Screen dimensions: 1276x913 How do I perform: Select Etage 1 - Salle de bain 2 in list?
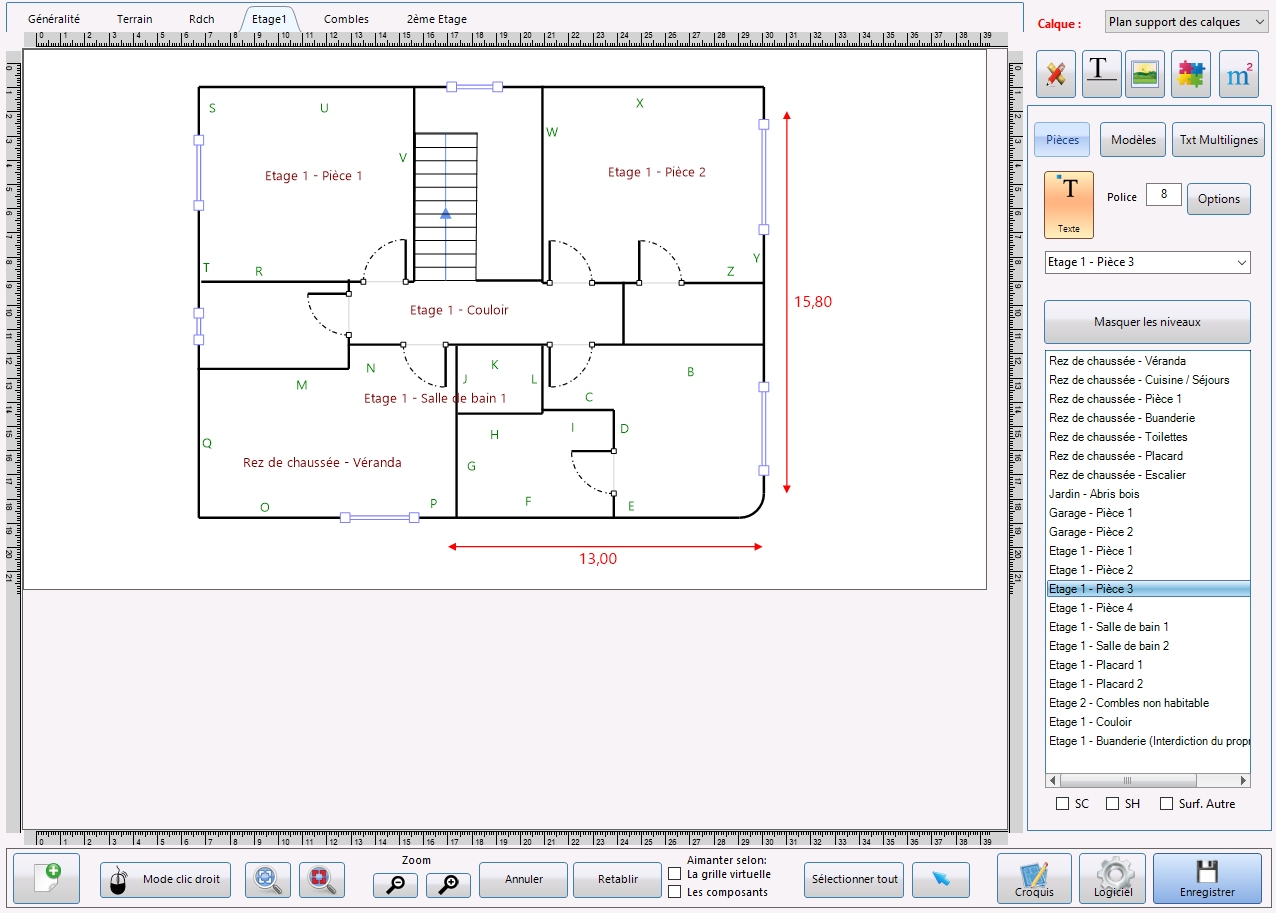1108,646
